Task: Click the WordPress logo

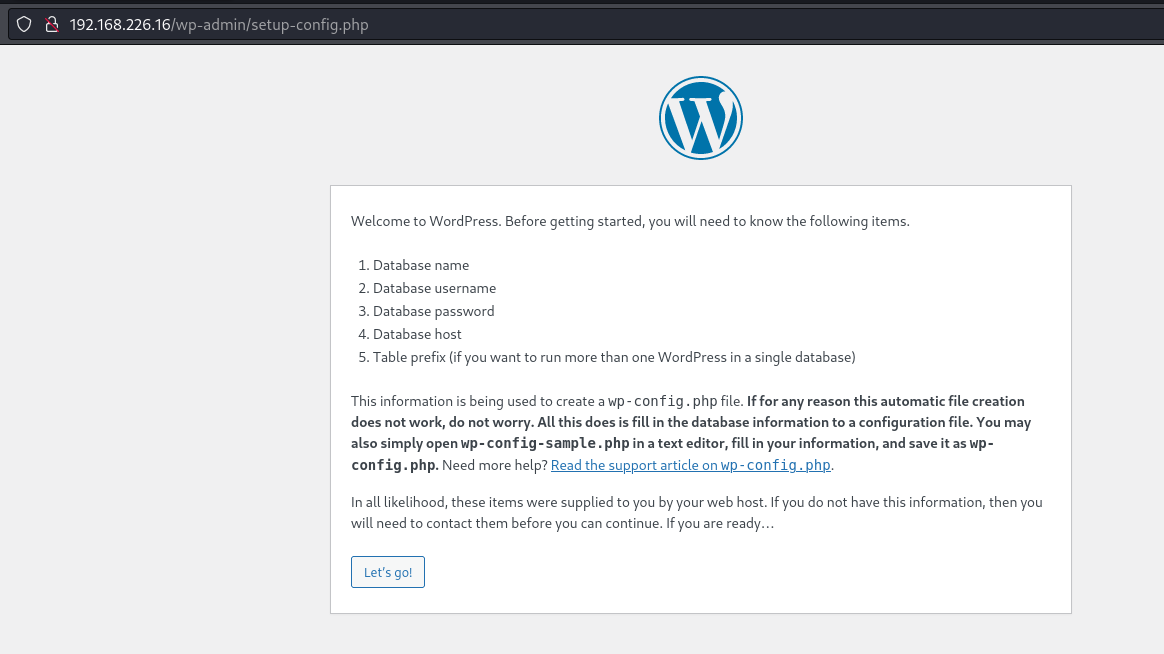Action: click(x=701, y=118)
